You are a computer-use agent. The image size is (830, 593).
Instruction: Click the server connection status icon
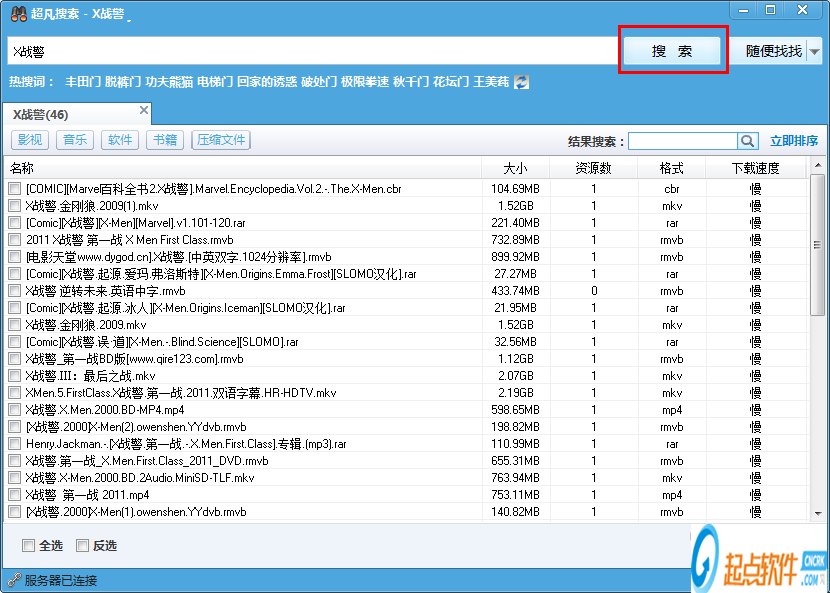(x=14, y=580)
